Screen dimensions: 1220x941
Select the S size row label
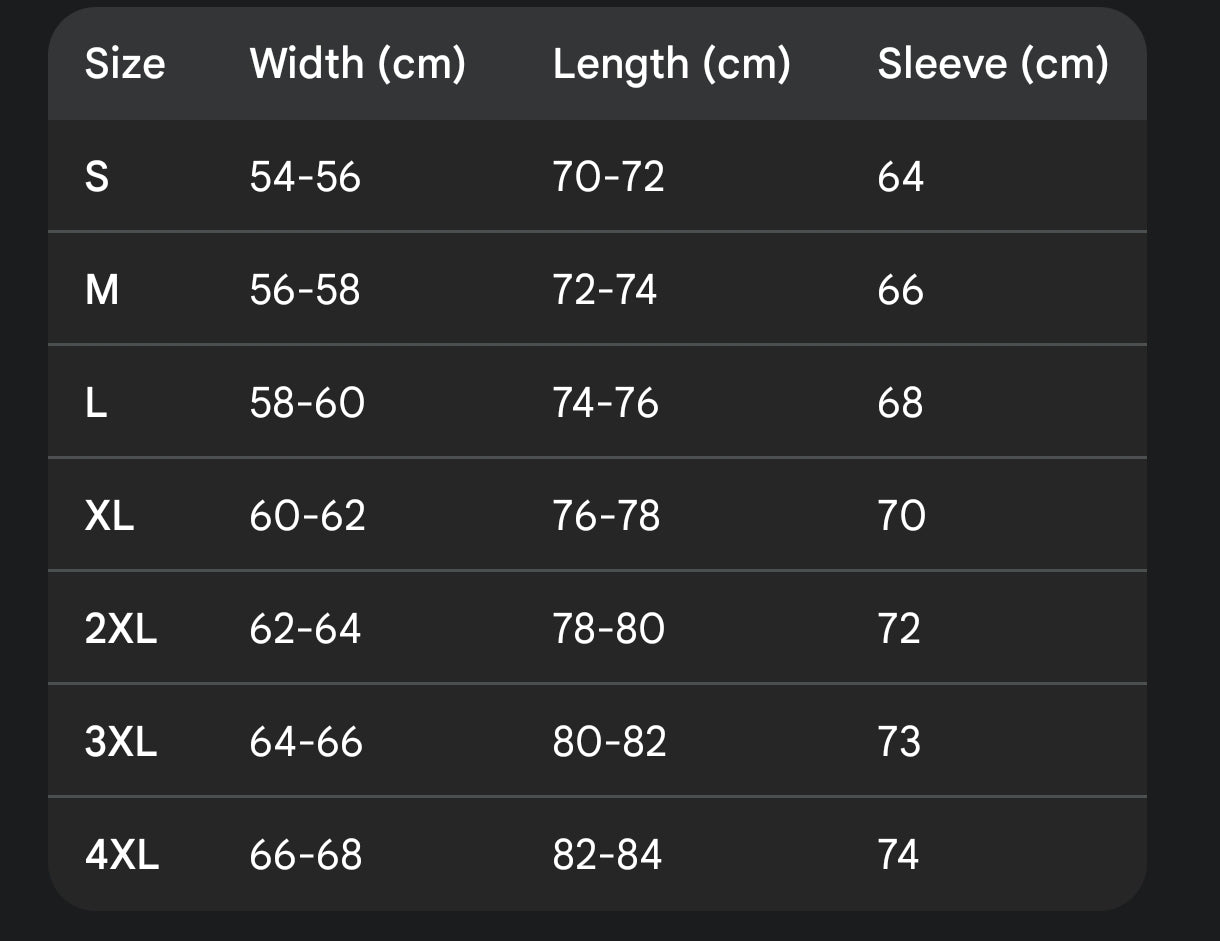coord(97,178)
